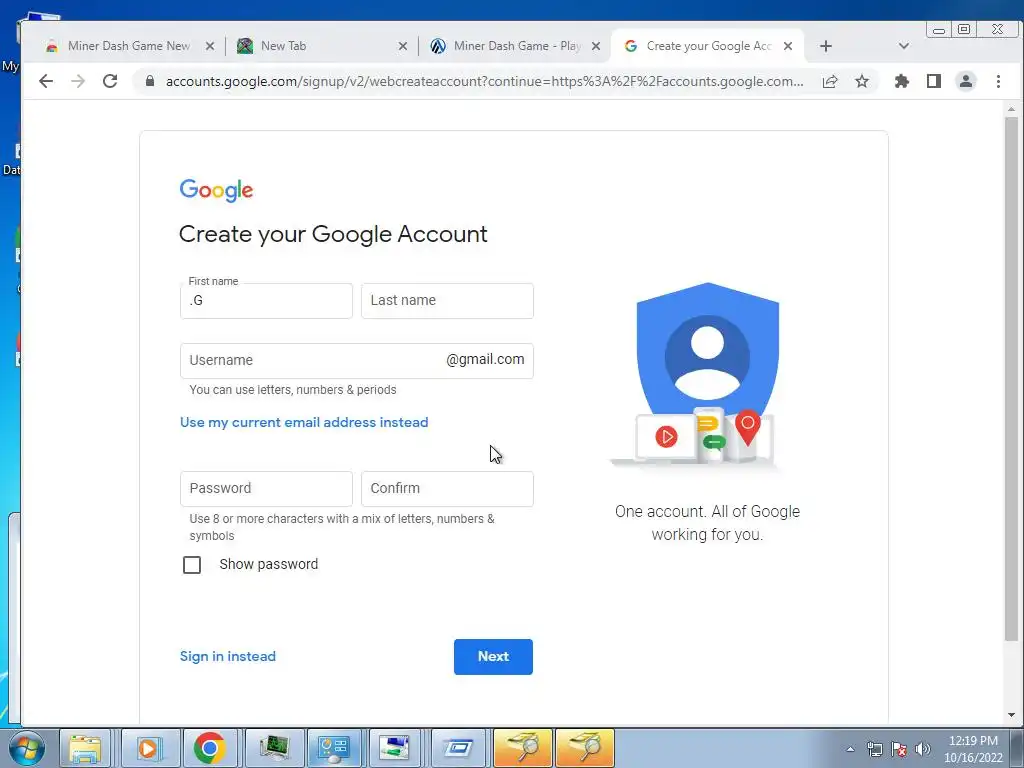Close the Create your Google Account tab
Image resolution: width=1024 pixels, height=768 pixels.
(x=788, y=46)
